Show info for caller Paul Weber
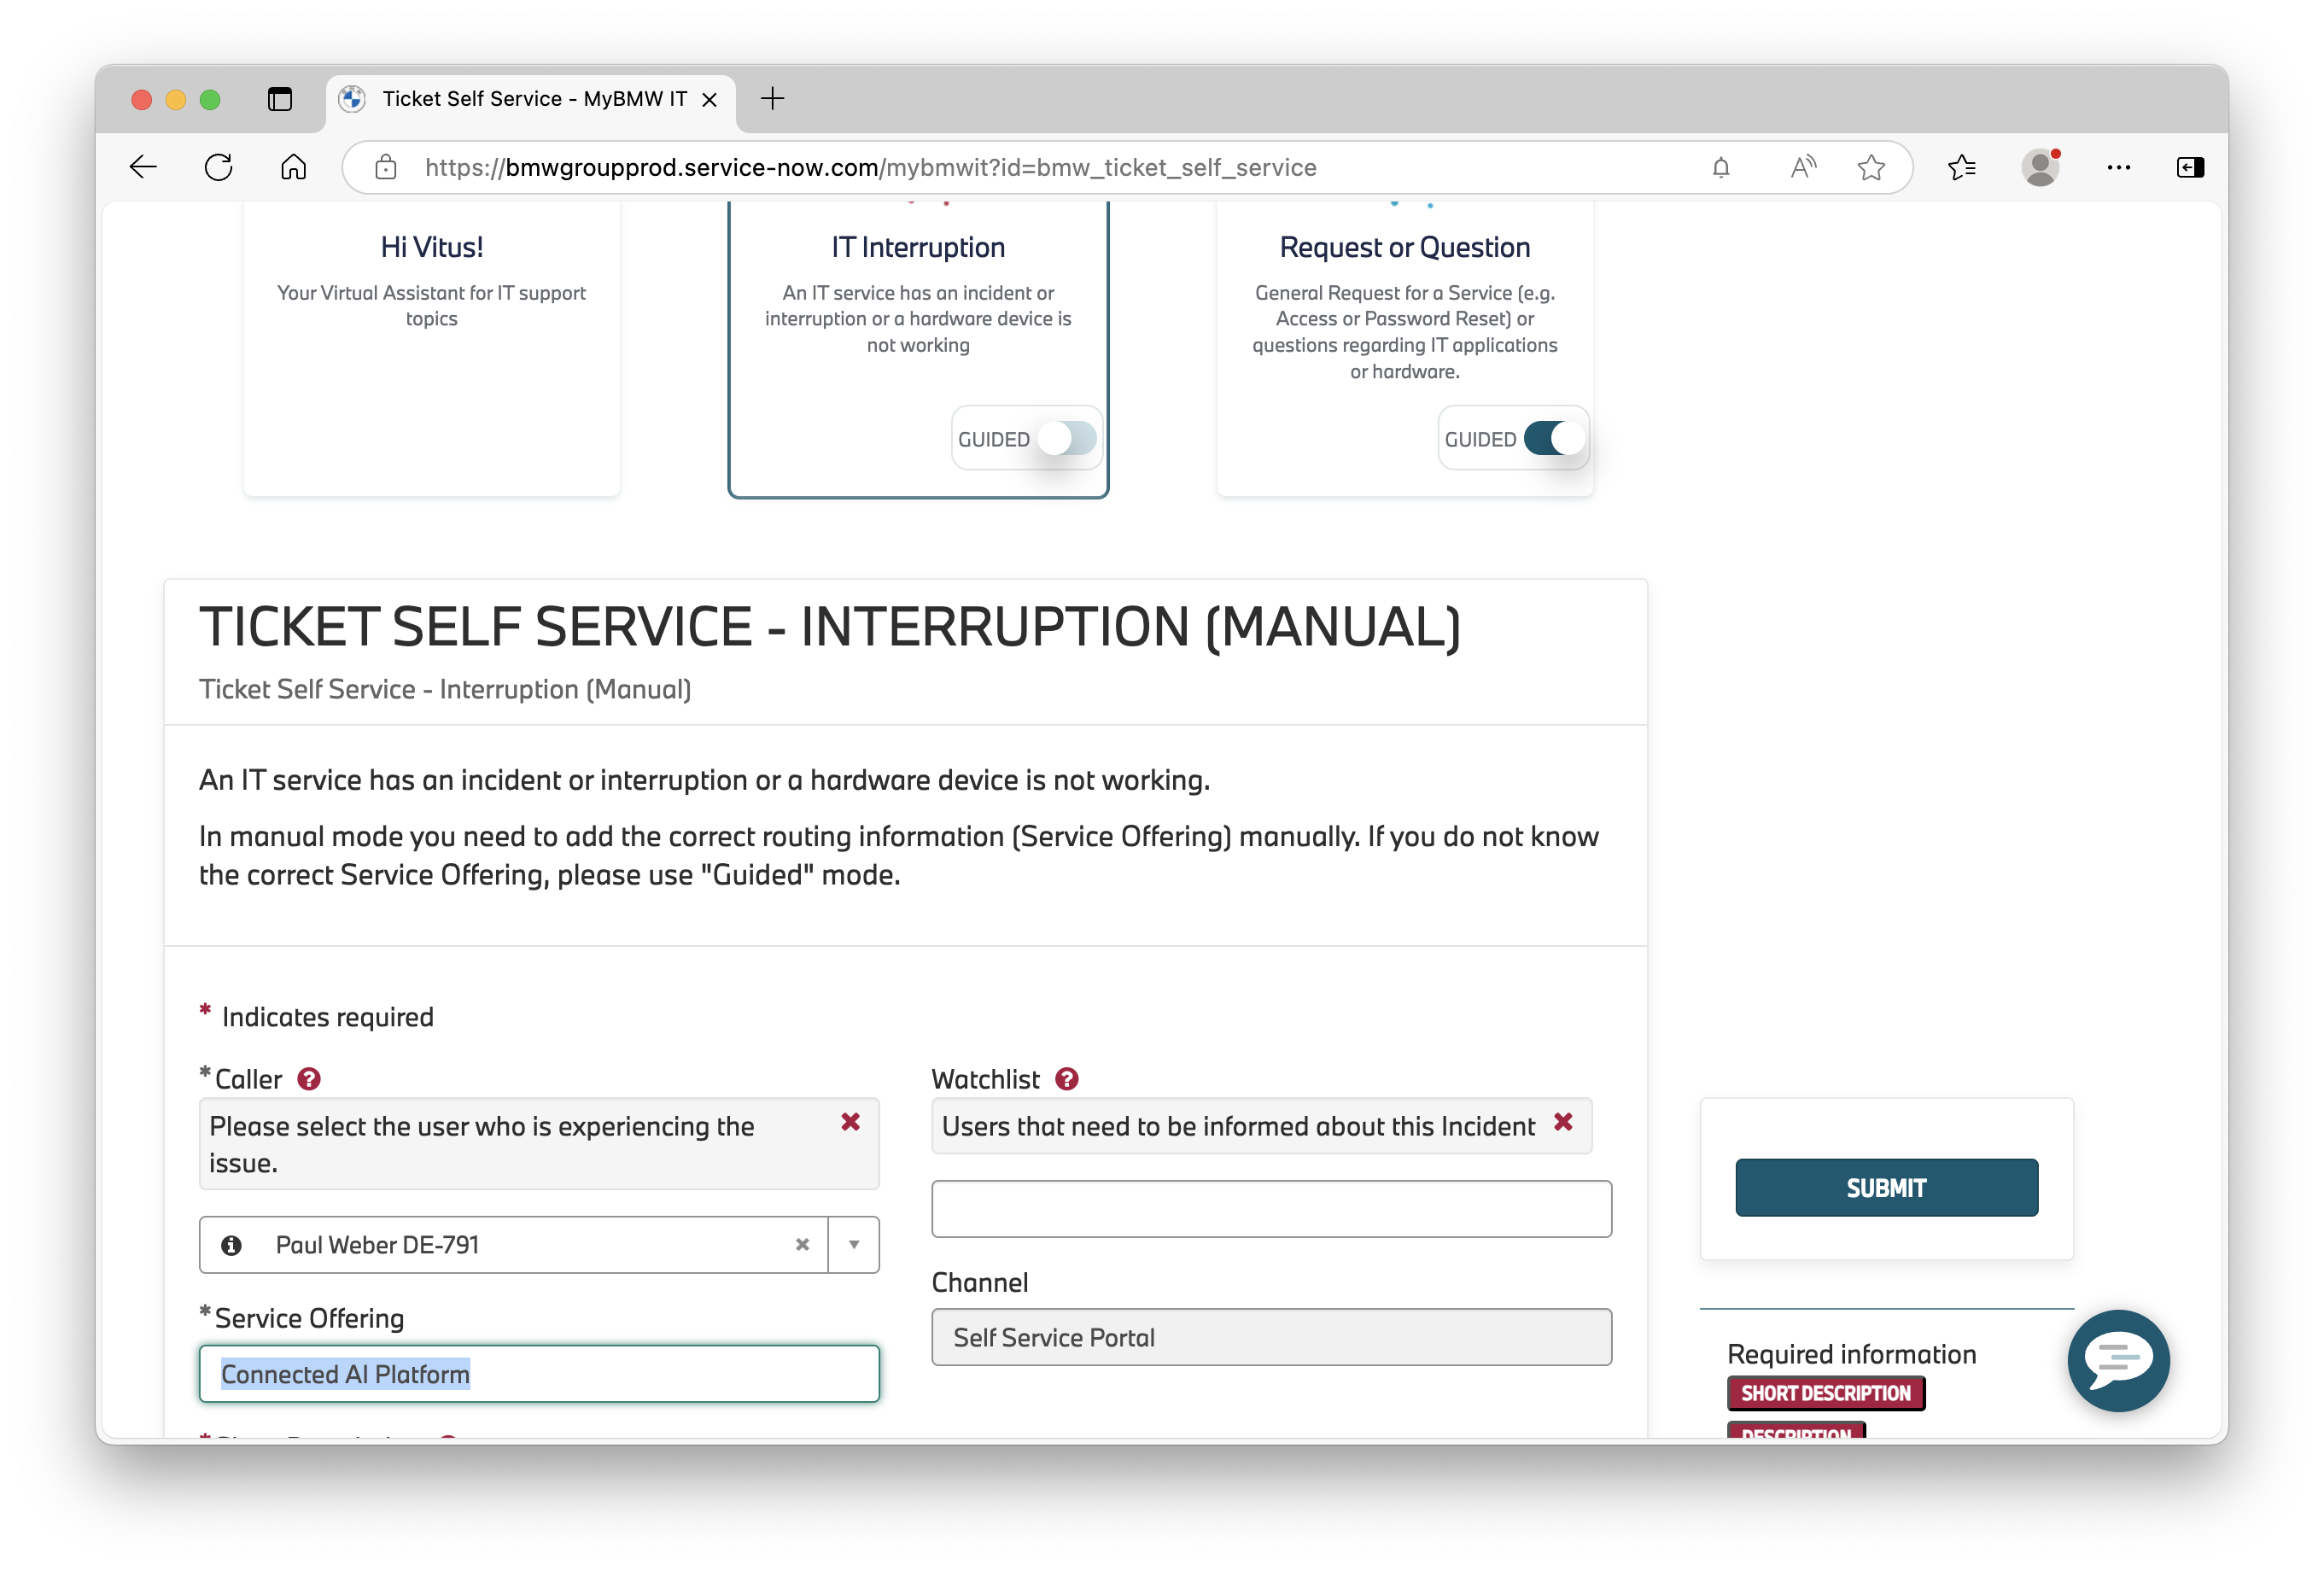Image resolution: width=2324 pixels, height=1571 pixels. click(231, 1245)
